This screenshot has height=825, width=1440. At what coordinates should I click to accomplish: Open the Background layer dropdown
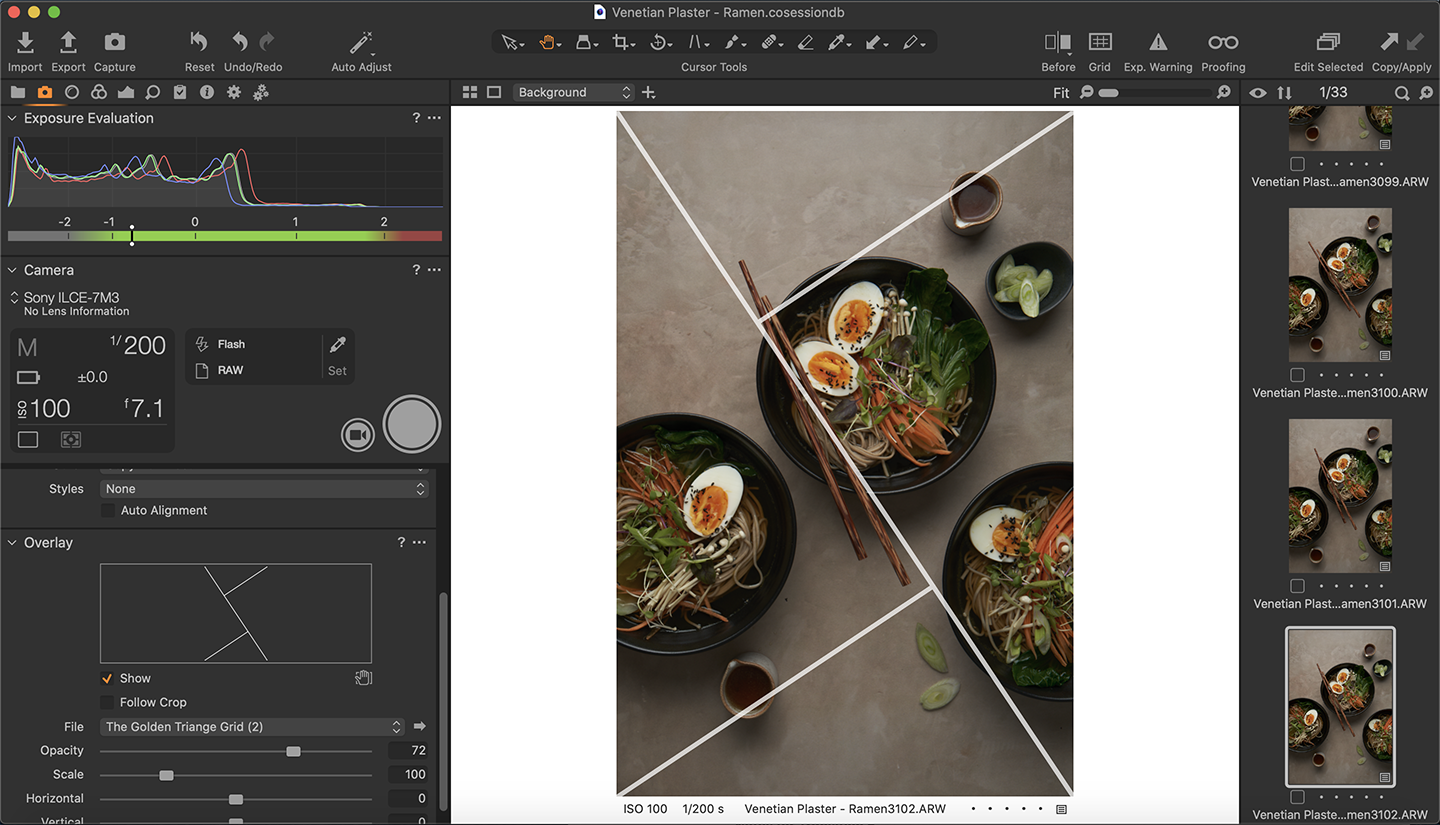pos(574,92)
